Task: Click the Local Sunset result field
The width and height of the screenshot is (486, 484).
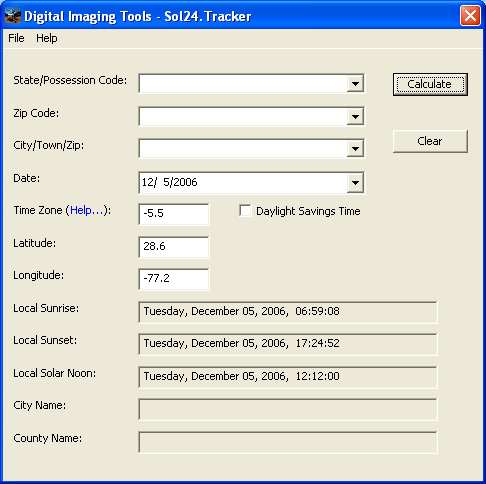Action: (288, 344)
